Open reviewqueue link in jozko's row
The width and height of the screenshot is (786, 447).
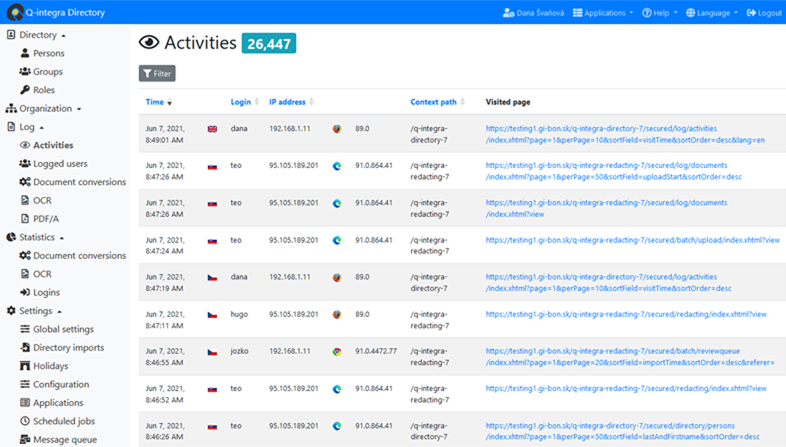pyautogui.click(x=630, y=357)
